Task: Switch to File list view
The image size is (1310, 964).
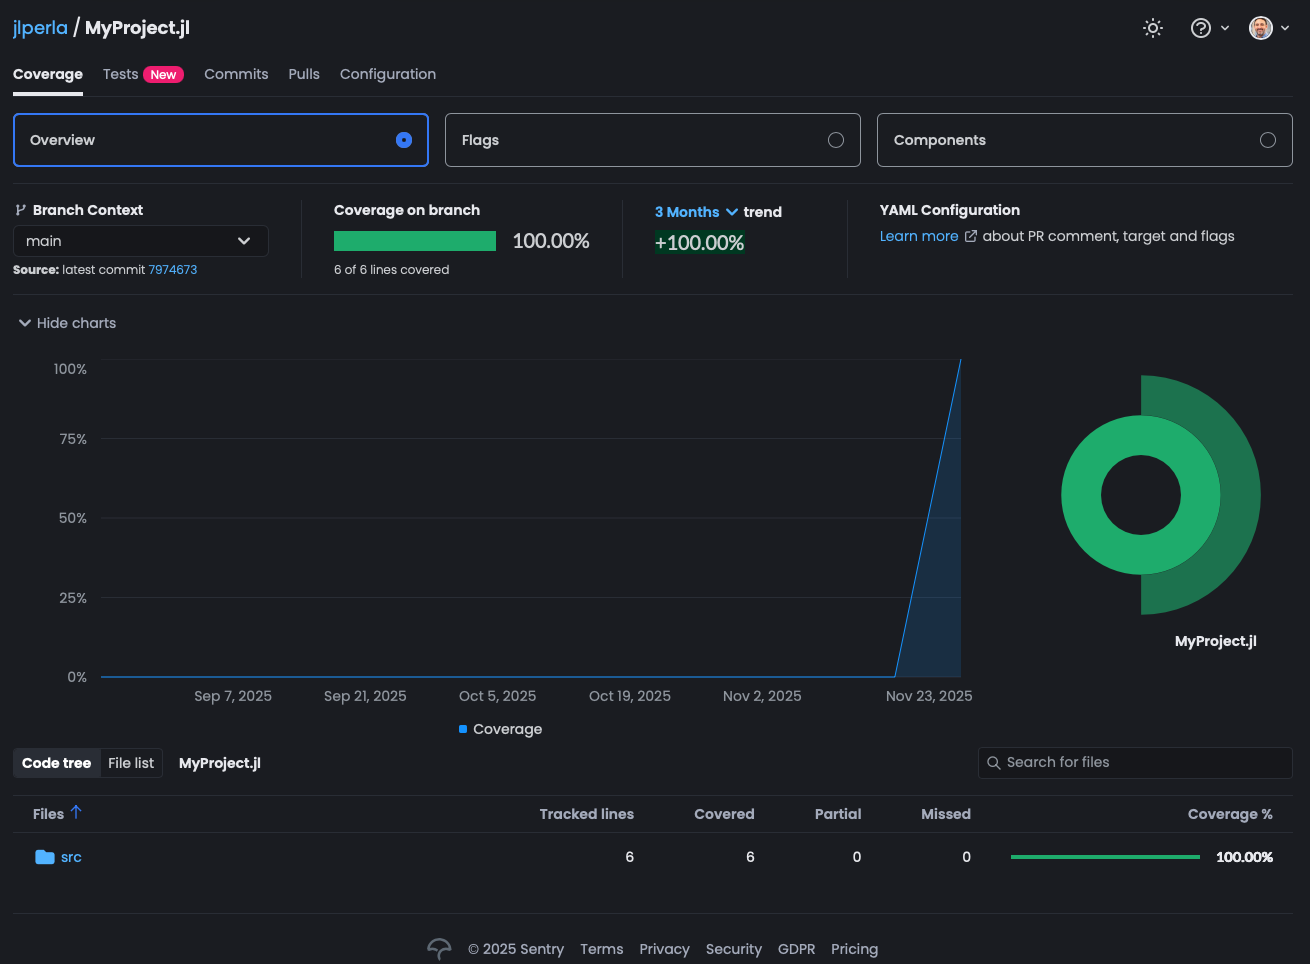Action: [x=131, y=763]
